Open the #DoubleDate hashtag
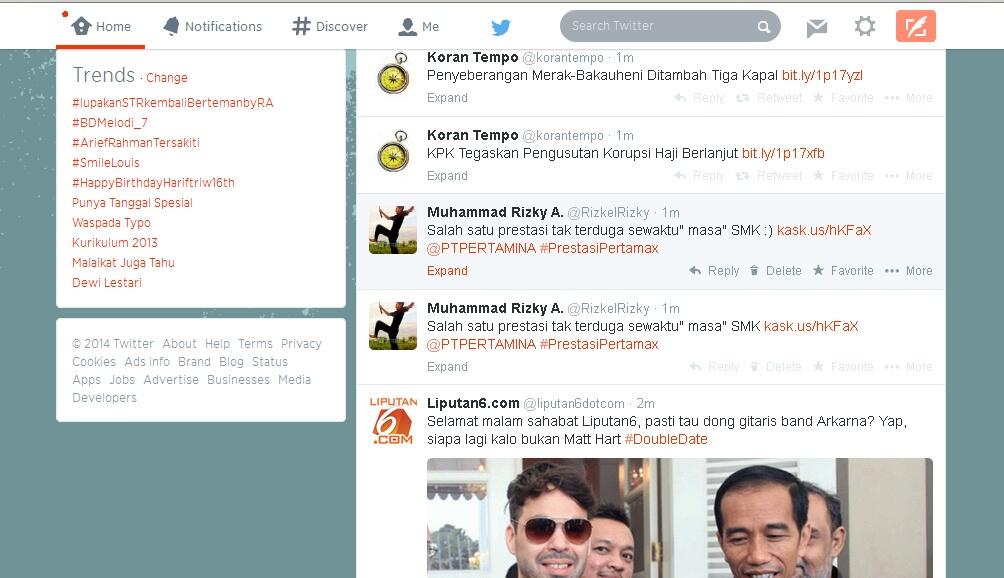 666,439
